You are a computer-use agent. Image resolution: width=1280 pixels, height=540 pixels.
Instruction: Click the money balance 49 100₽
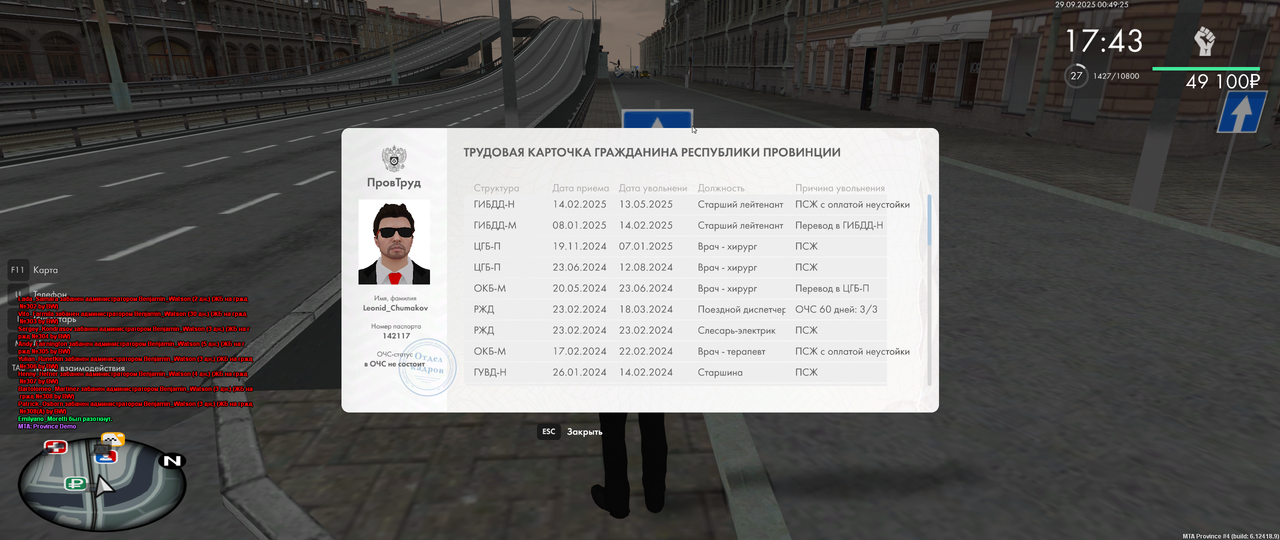point(1222,82)
